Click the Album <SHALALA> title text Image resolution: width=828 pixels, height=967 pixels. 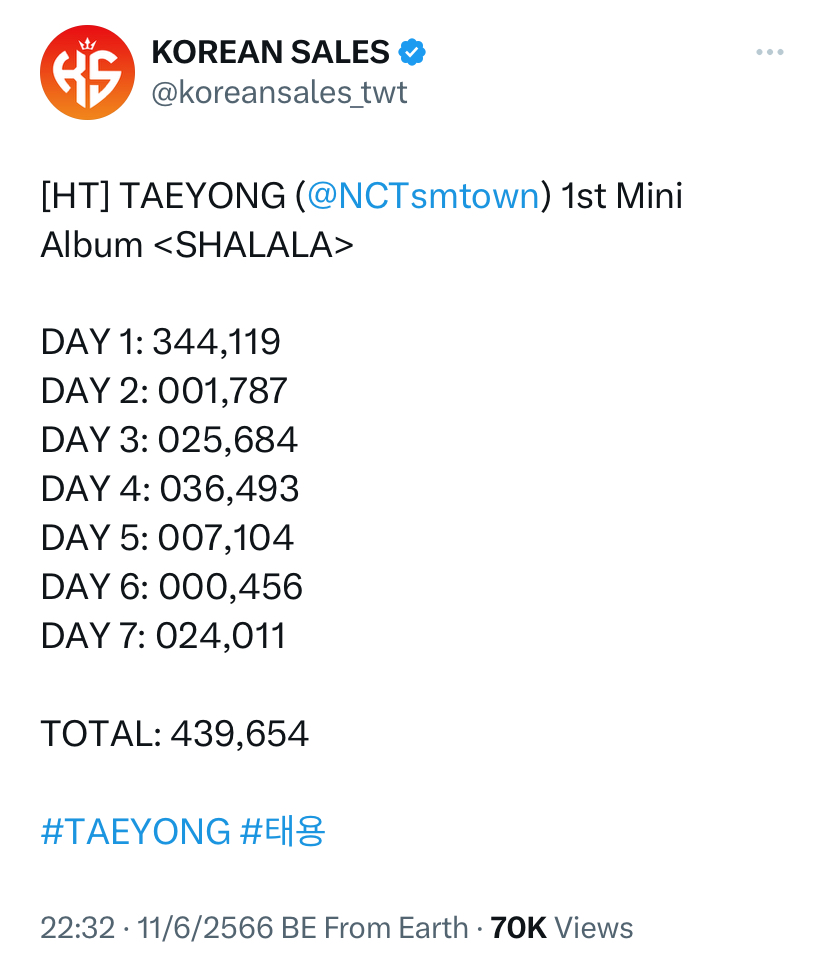click(197, 245)
